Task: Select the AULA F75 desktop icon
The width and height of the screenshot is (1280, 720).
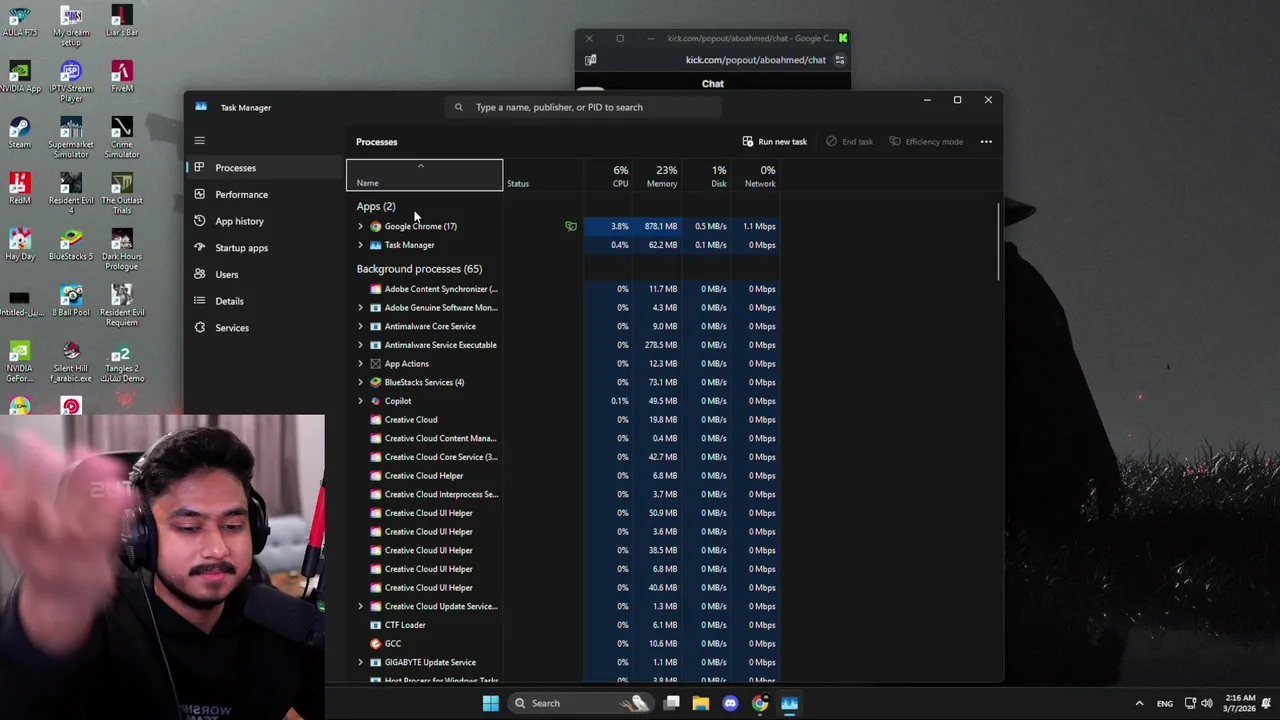Action: click(x=19, y=21)
